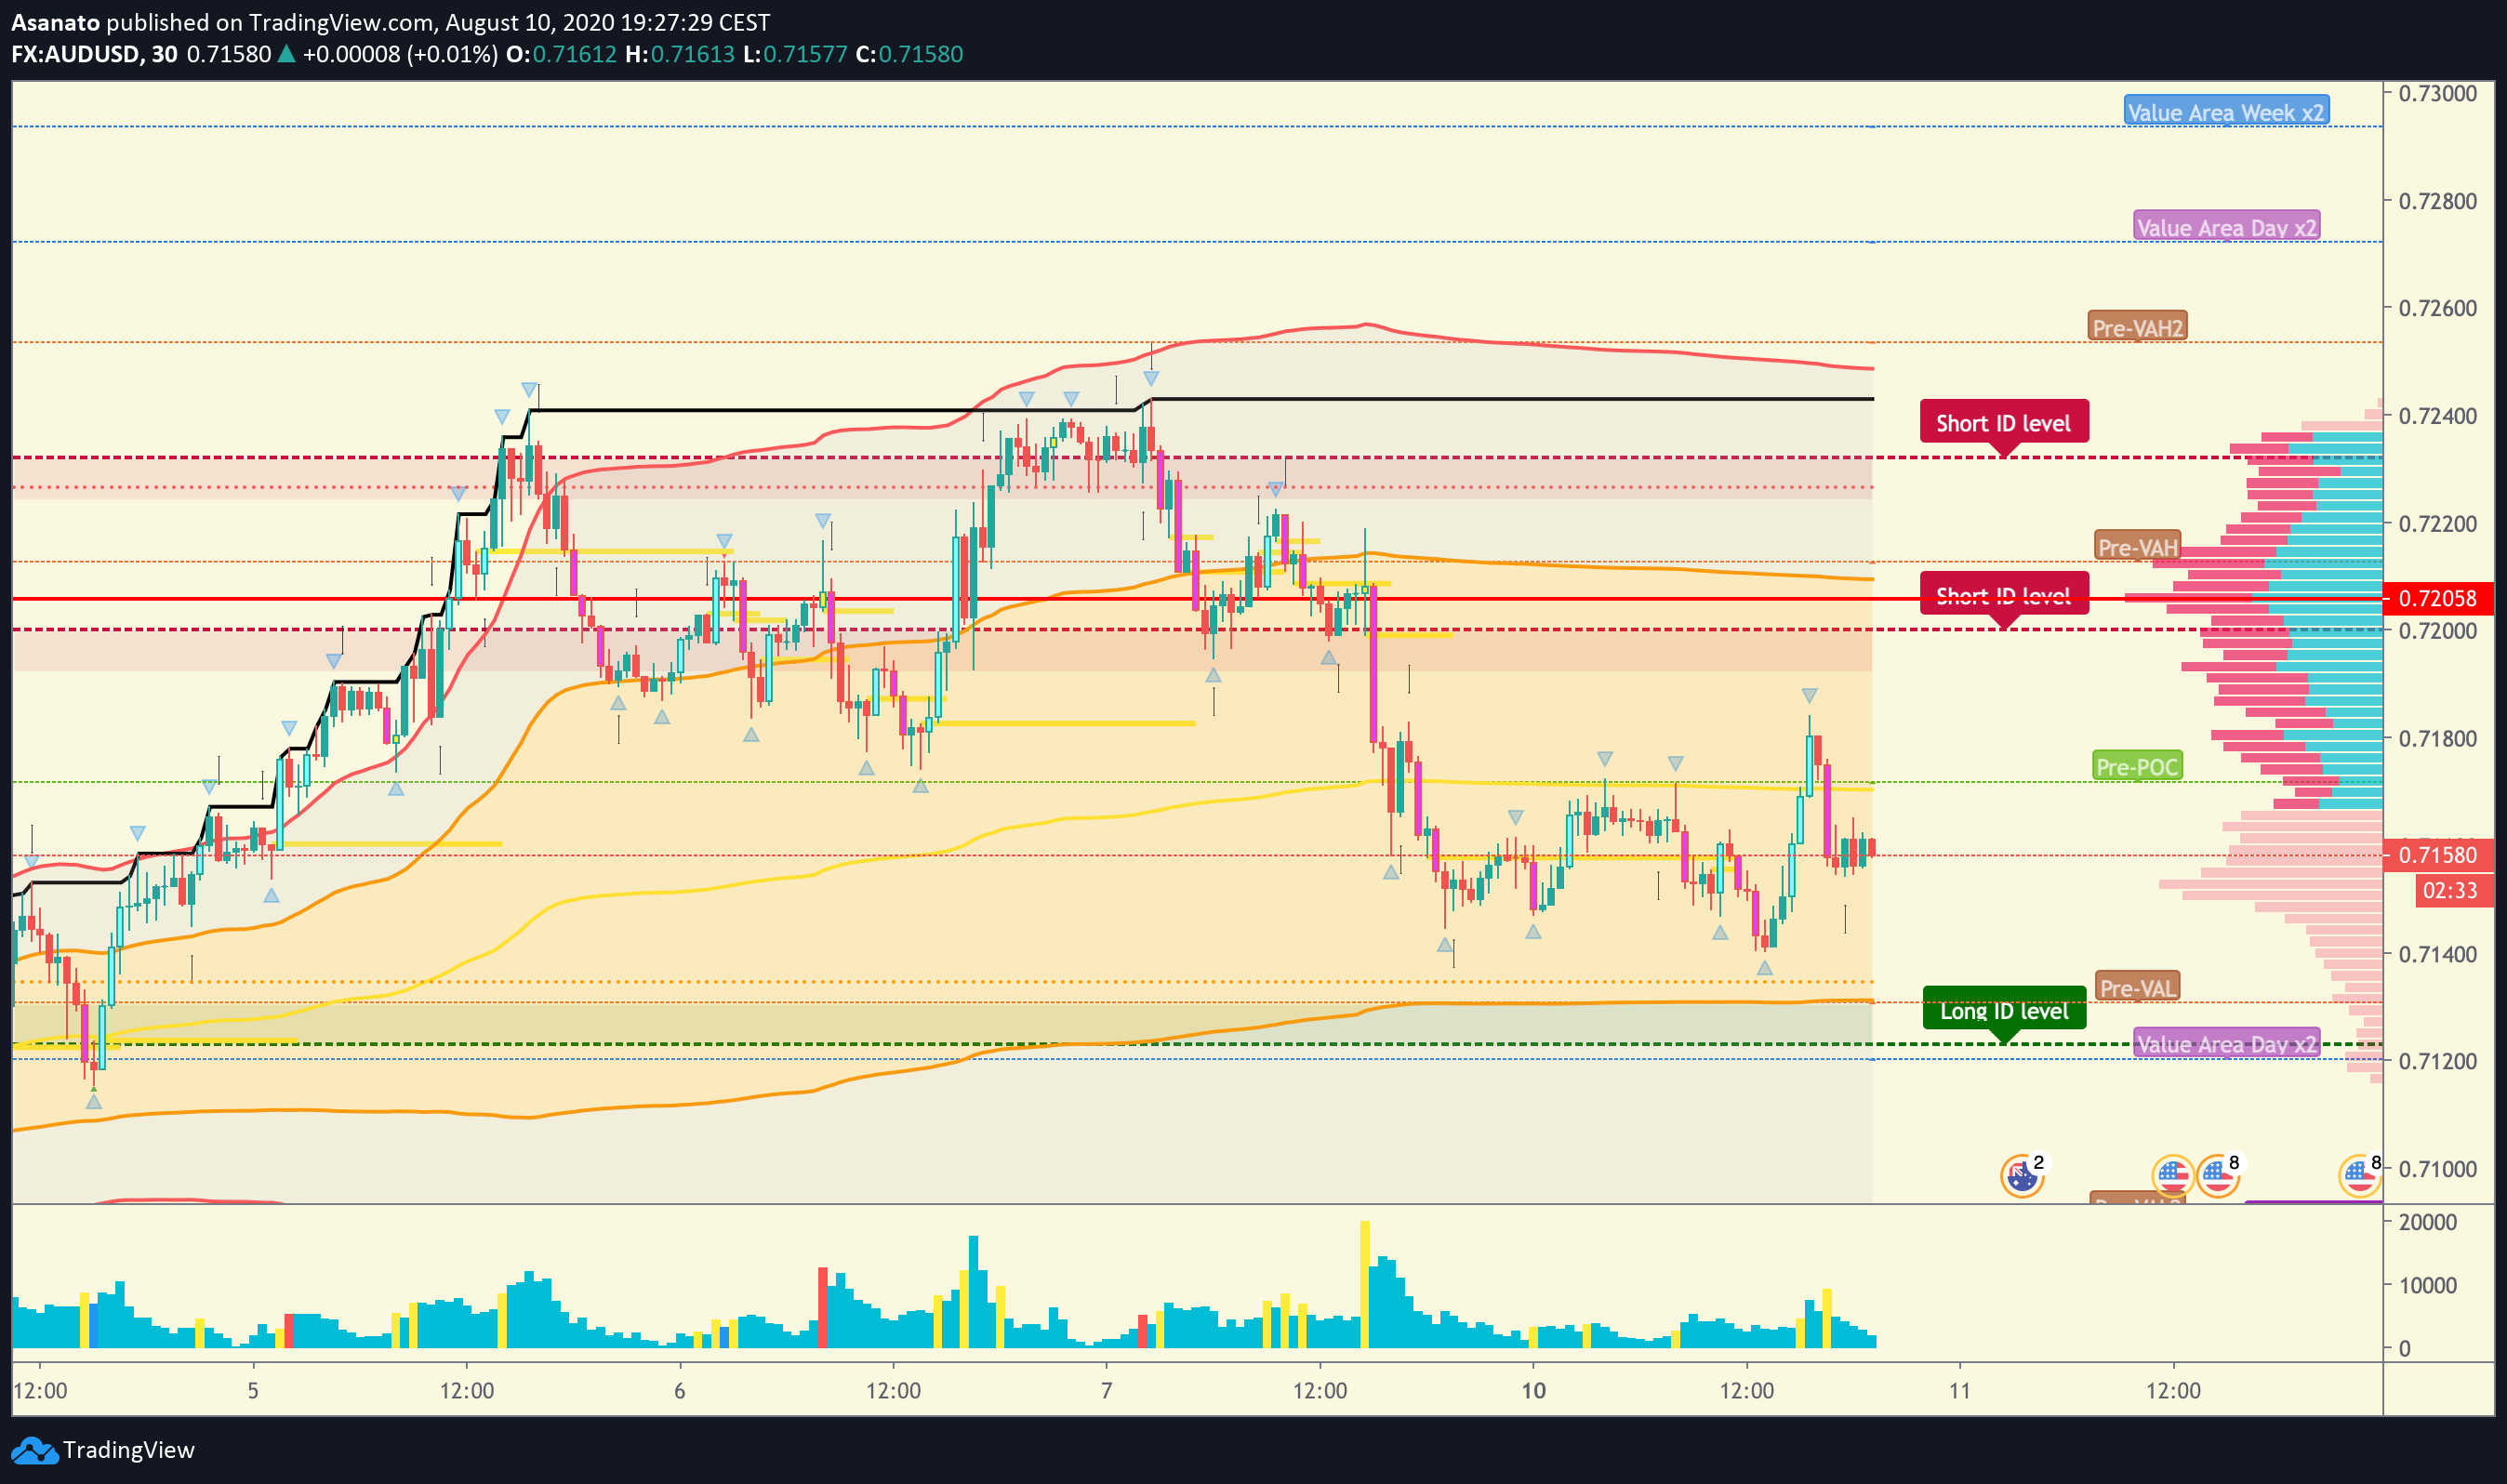This screenshot has height=1484, width=2507.
Task: Click the author name Asanato
Action: [55, 22]
